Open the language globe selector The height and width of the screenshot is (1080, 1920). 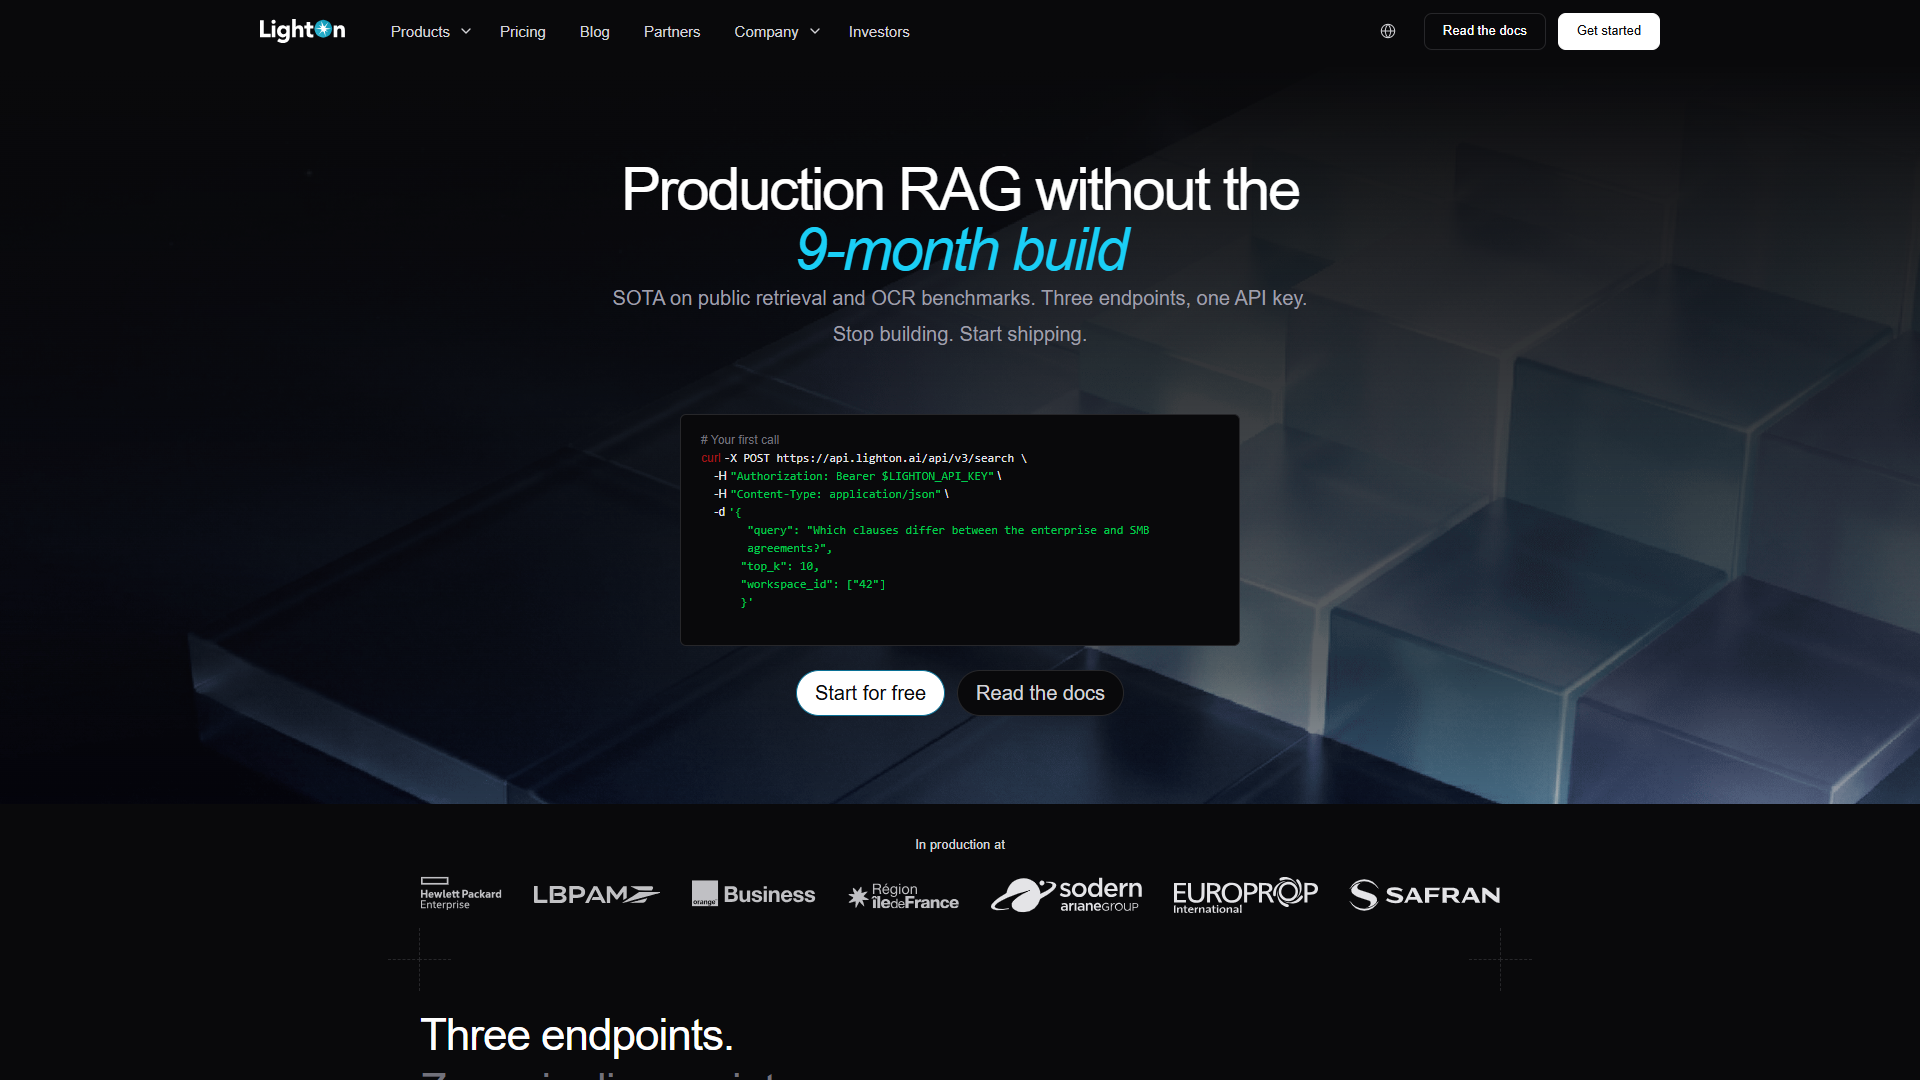(x=1388, y=31)
